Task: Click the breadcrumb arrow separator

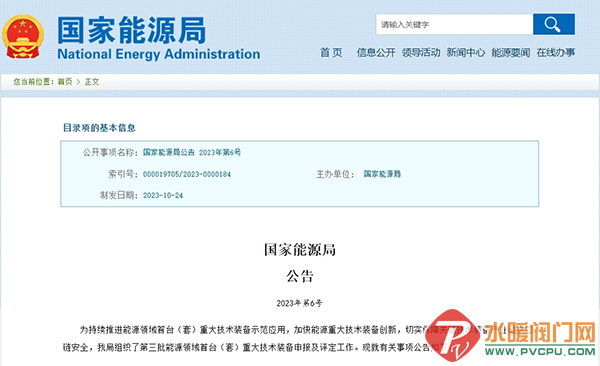Action: [78, 82]
